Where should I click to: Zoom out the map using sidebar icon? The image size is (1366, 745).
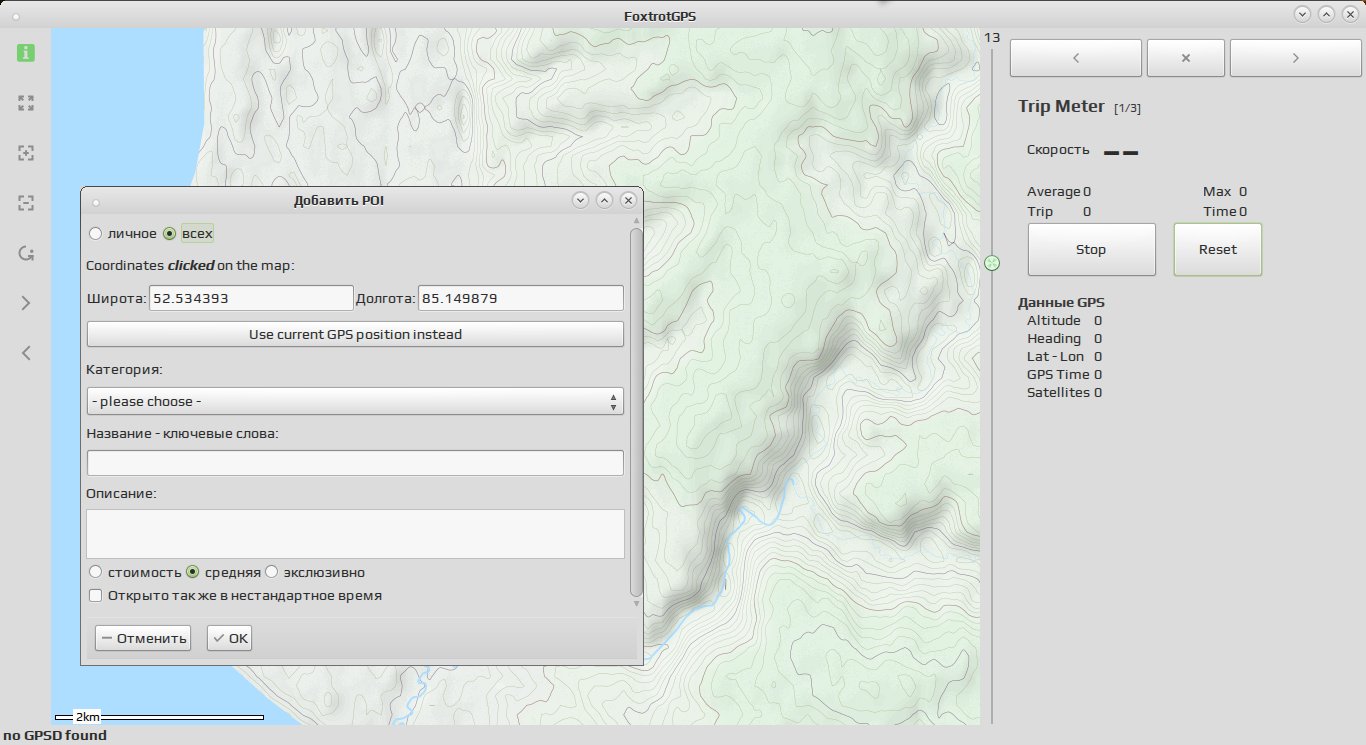pyautogui.click(x=26, y=203)
